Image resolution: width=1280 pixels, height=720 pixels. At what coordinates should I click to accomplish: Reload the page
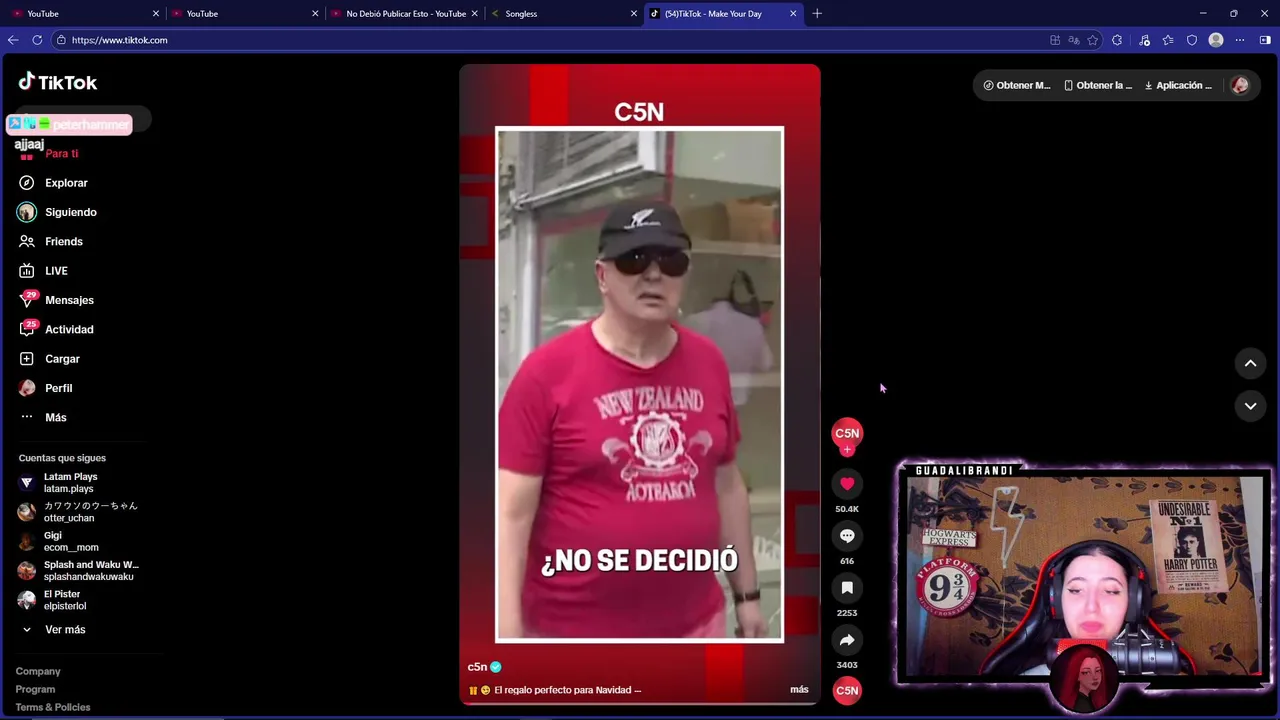point(37,40)
